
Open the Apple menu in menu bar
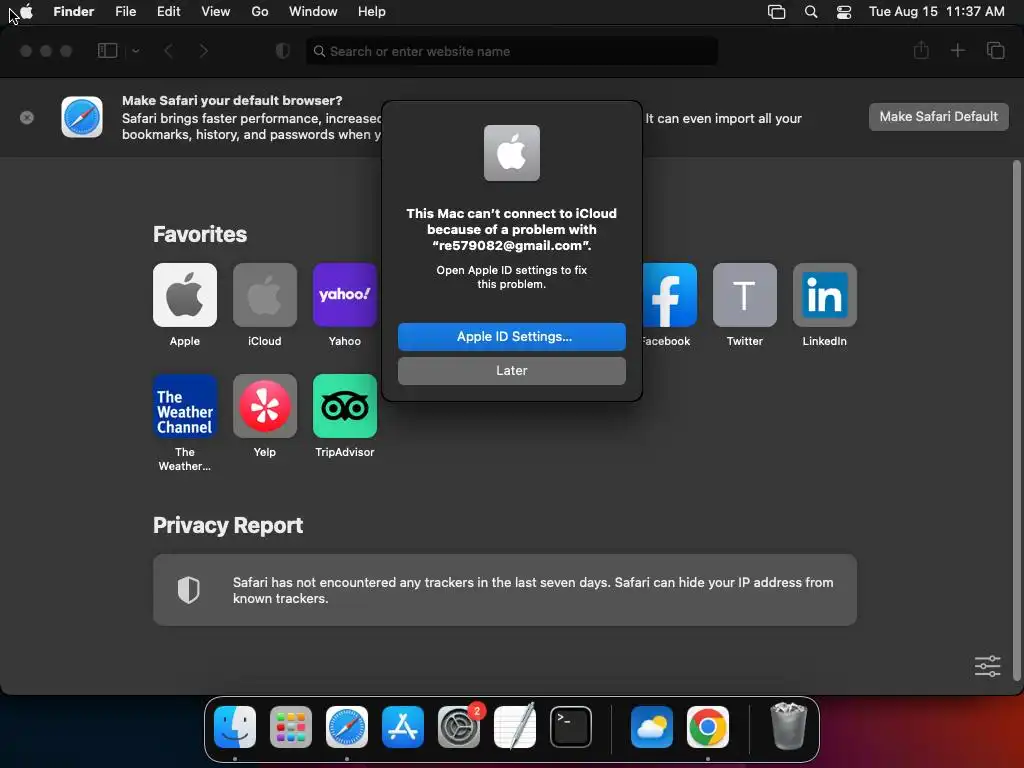(26, 12)
